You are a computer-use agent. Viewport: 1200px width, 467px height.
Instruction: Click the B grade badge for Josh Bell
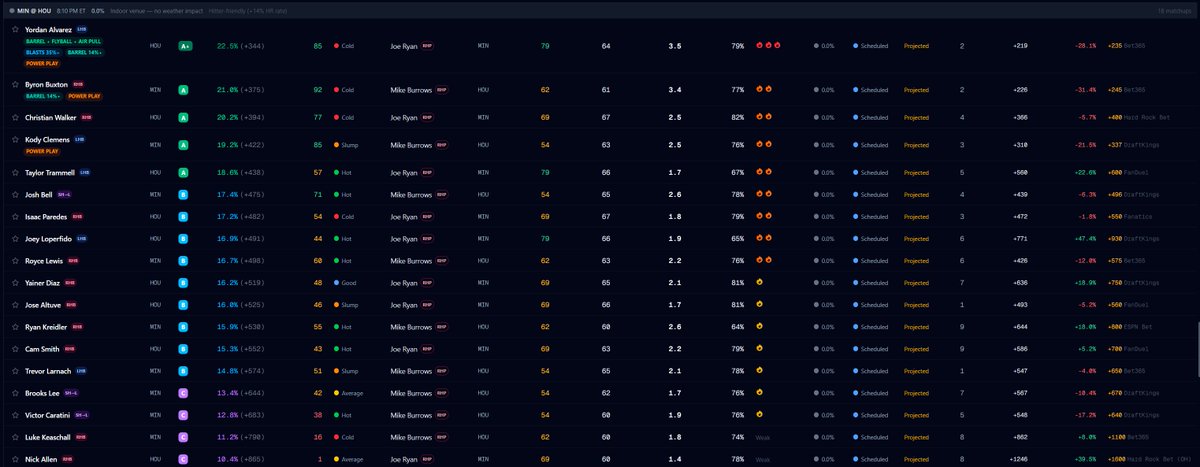tap(184, 194)
